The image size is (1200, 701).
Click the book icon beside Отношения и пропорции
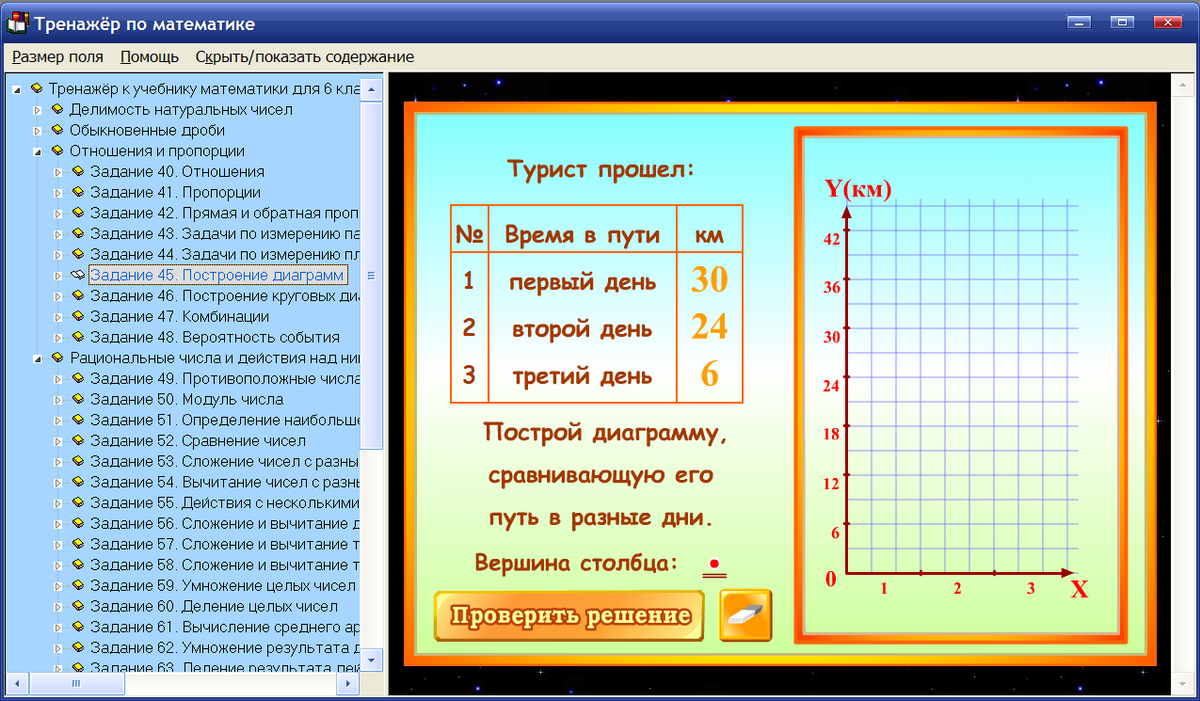point(60,151)
